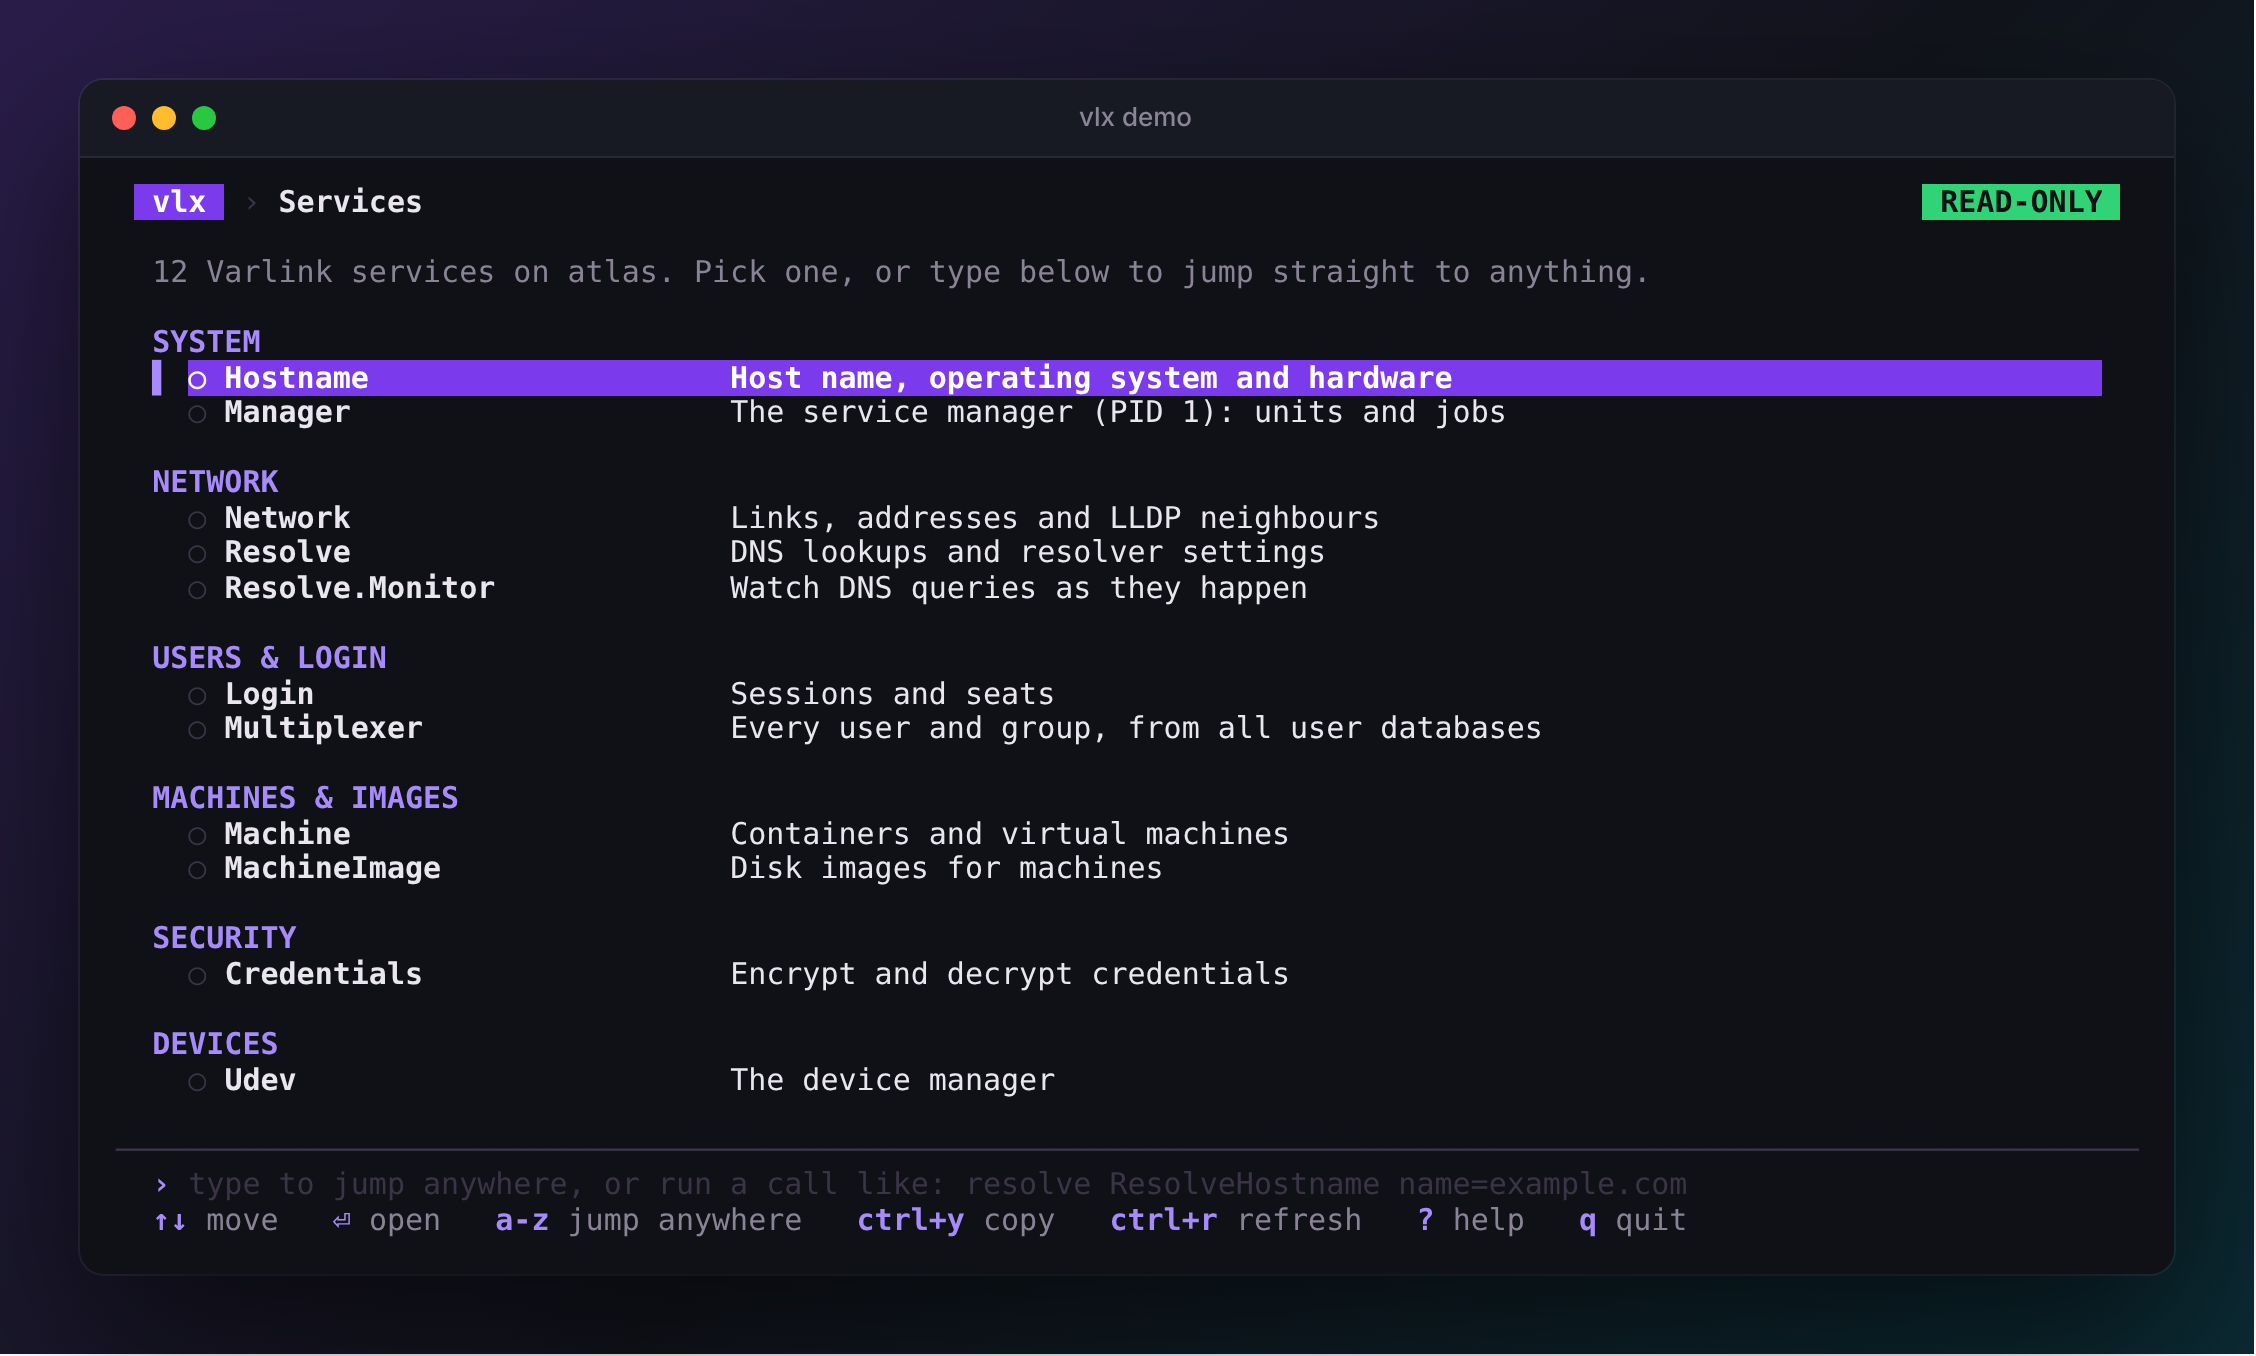Click the circle bullet beside Credentials
This screenshot has width=2256, height=1356.
pos(198,976)
